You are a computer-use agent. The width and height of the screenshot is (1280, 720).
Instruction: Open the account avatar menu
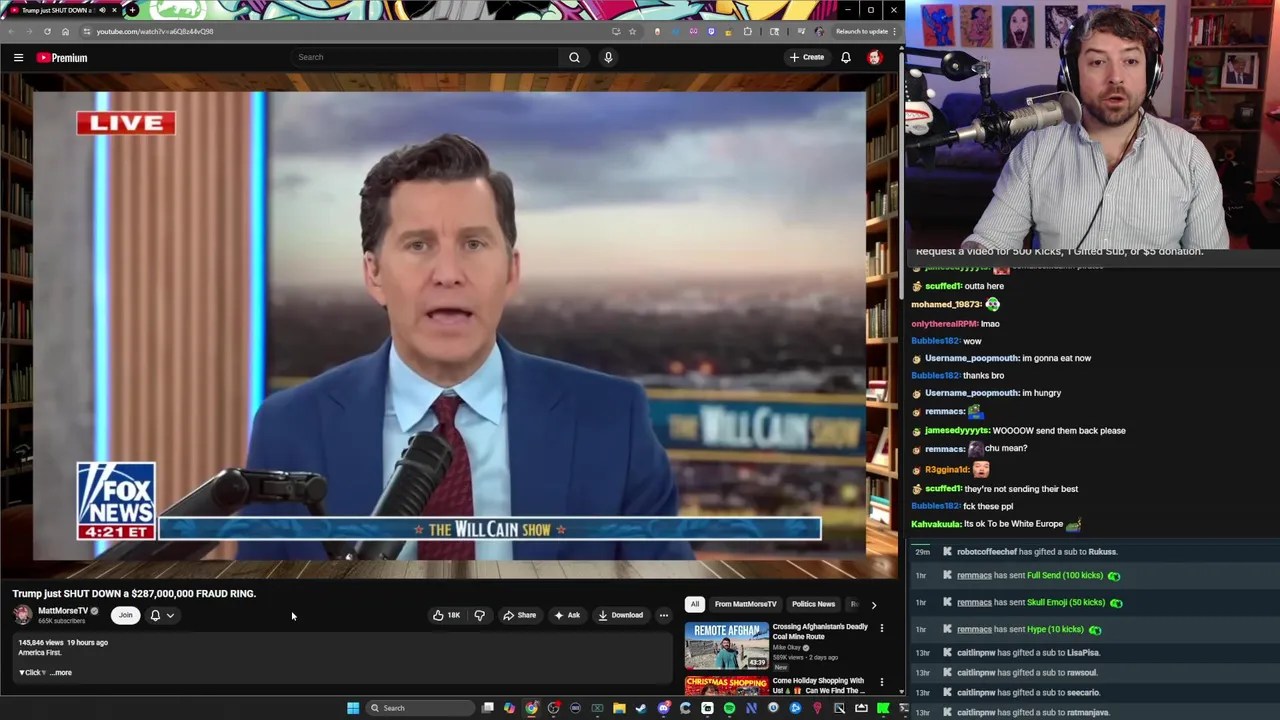875,57
